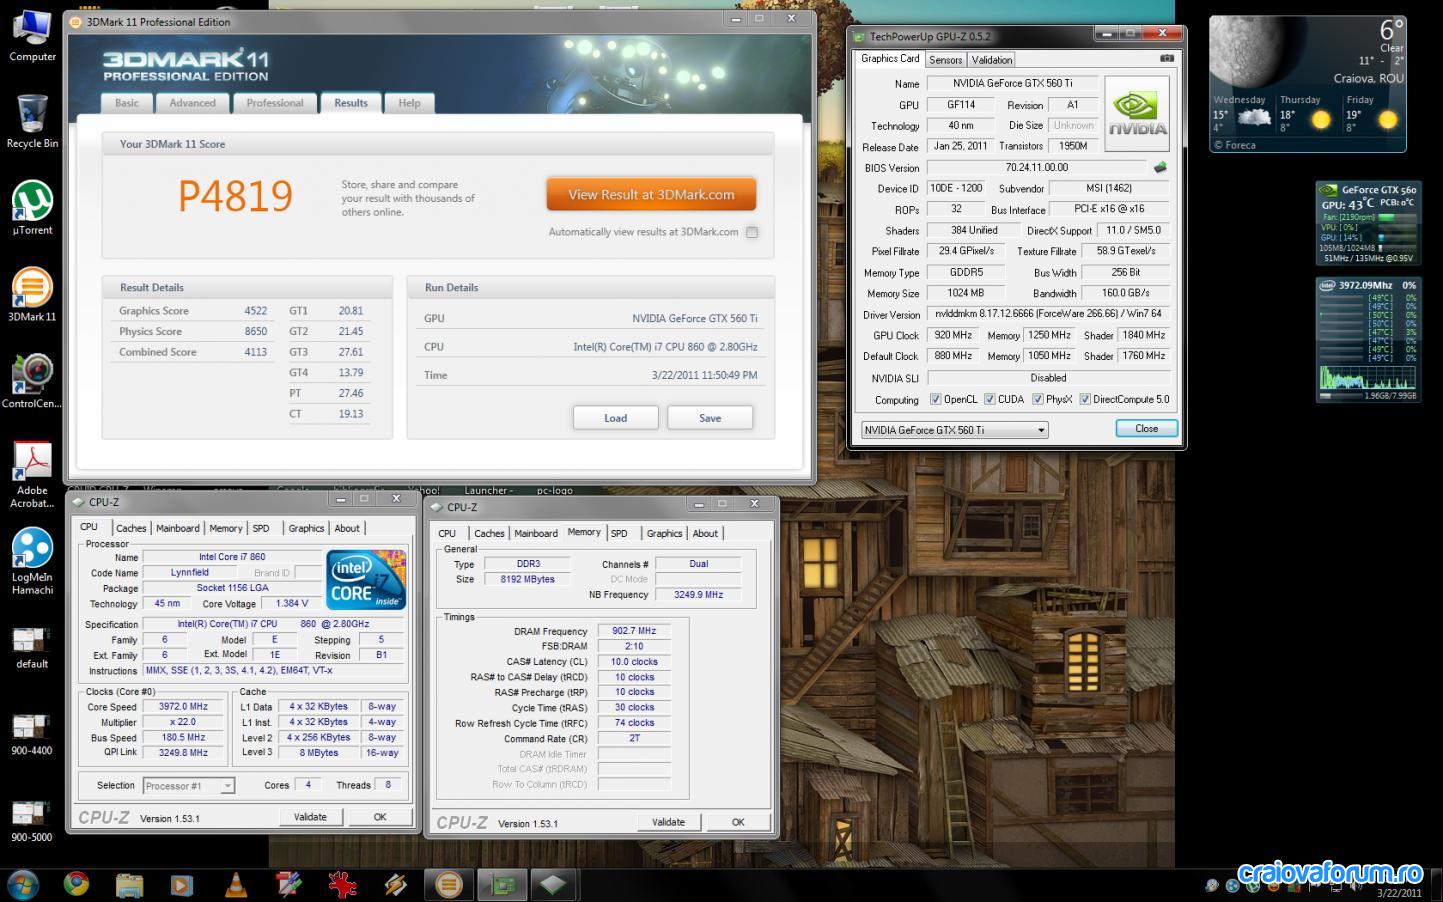
Task: Open the Help tab in 3DMark
Action: click(410, 103)
